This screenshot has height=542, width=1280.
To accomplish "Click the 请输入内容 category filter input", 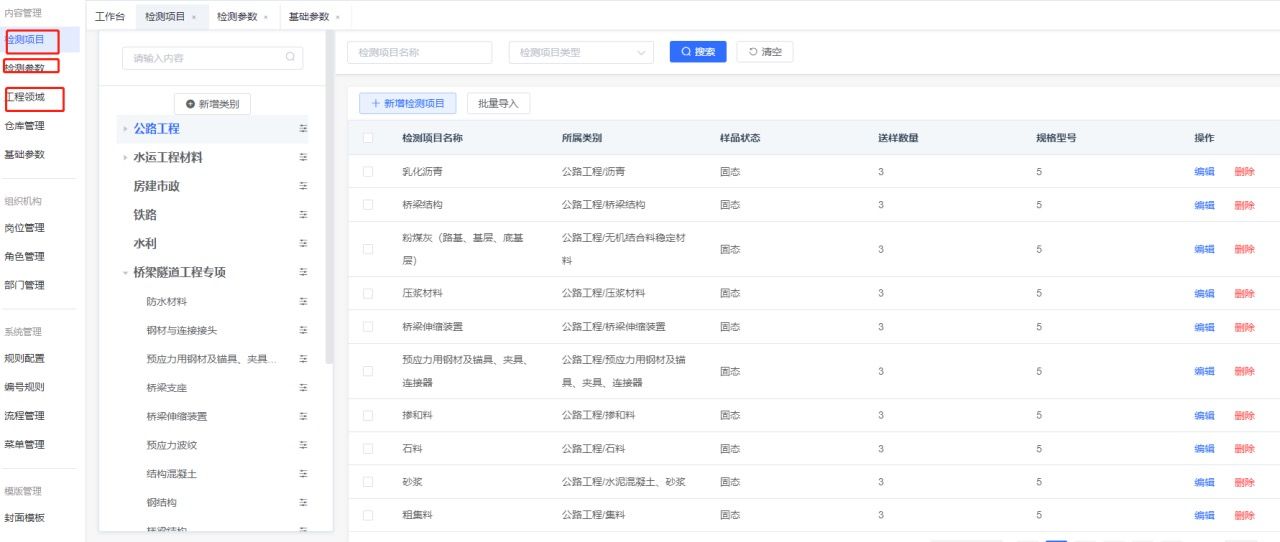I will [x=212, y=58].
